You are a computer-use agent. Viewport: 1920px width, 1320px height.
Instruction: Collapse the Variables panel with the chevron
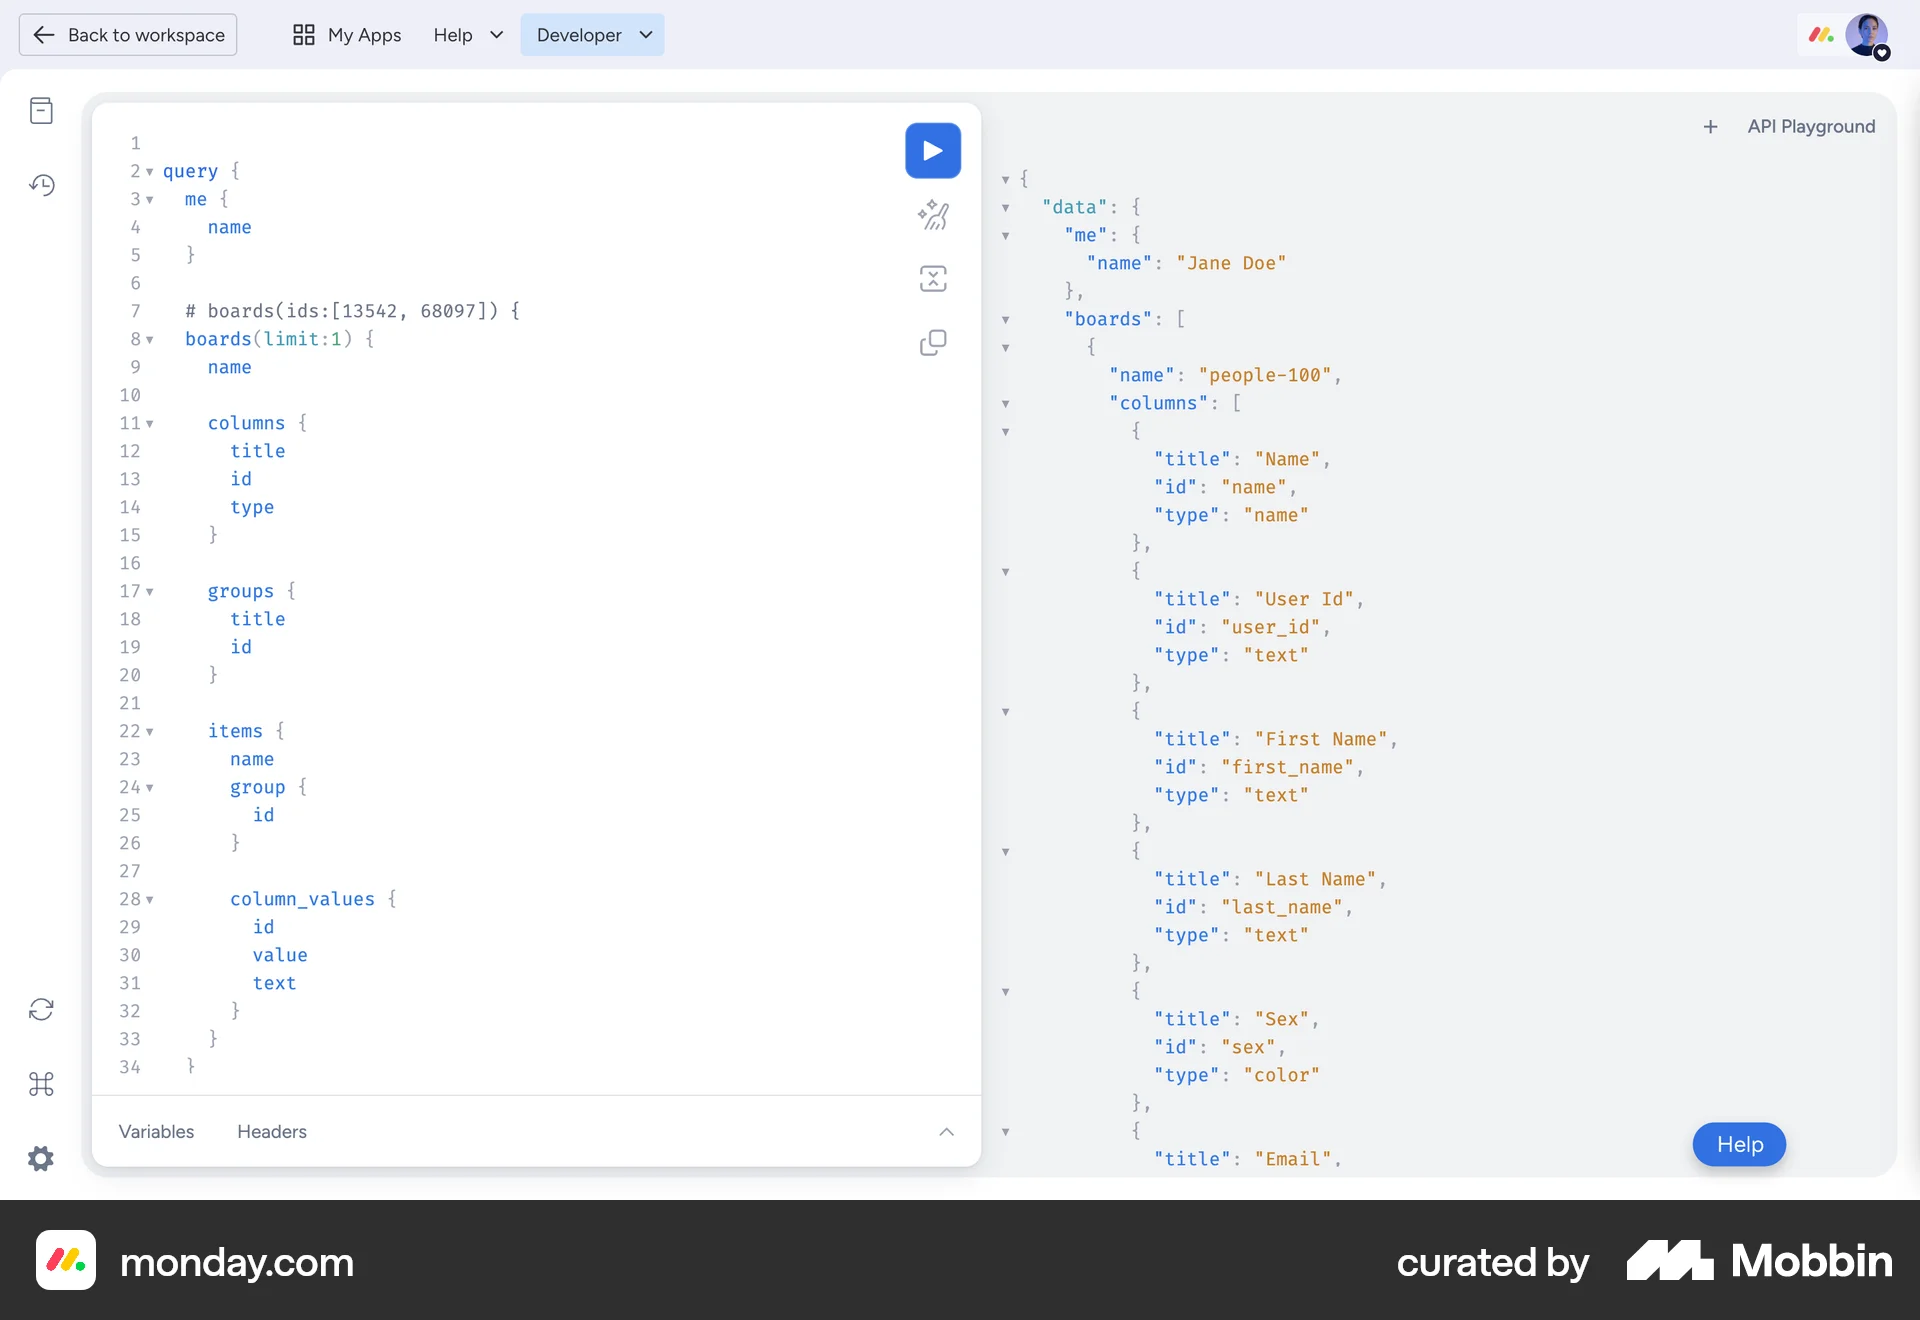pos(945,1132)
